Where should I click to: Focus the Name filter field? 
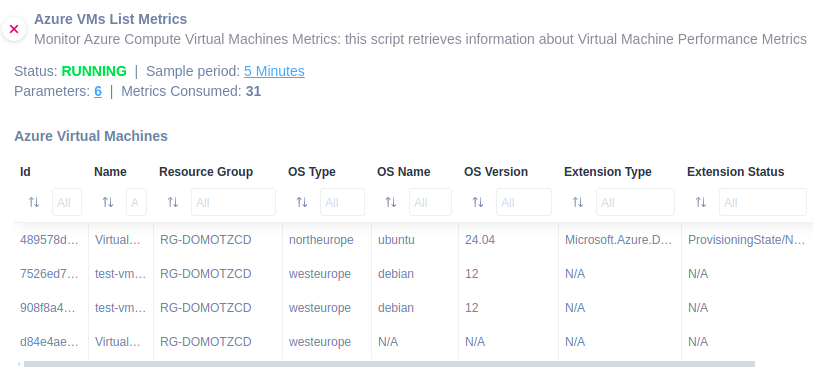click(136, 202)
